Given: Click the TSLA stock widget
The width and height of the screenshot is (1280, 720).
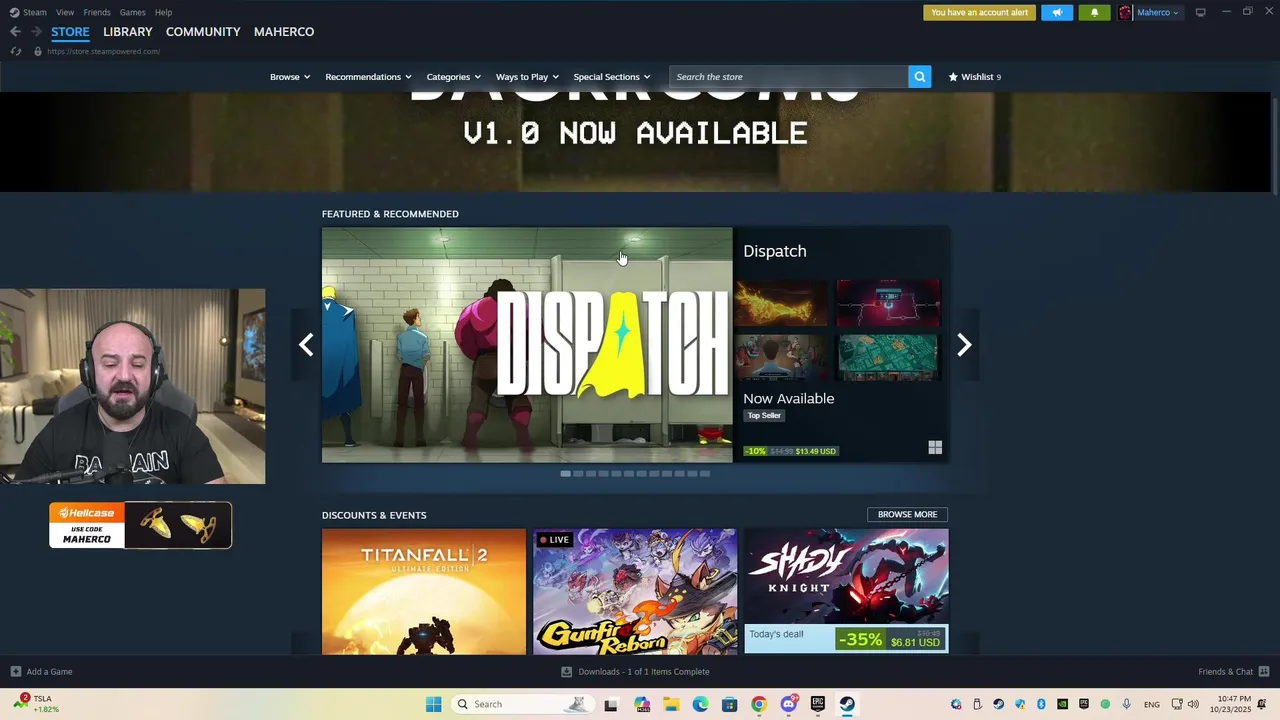Looking at the screenshot, I should (x=37, y=704).
